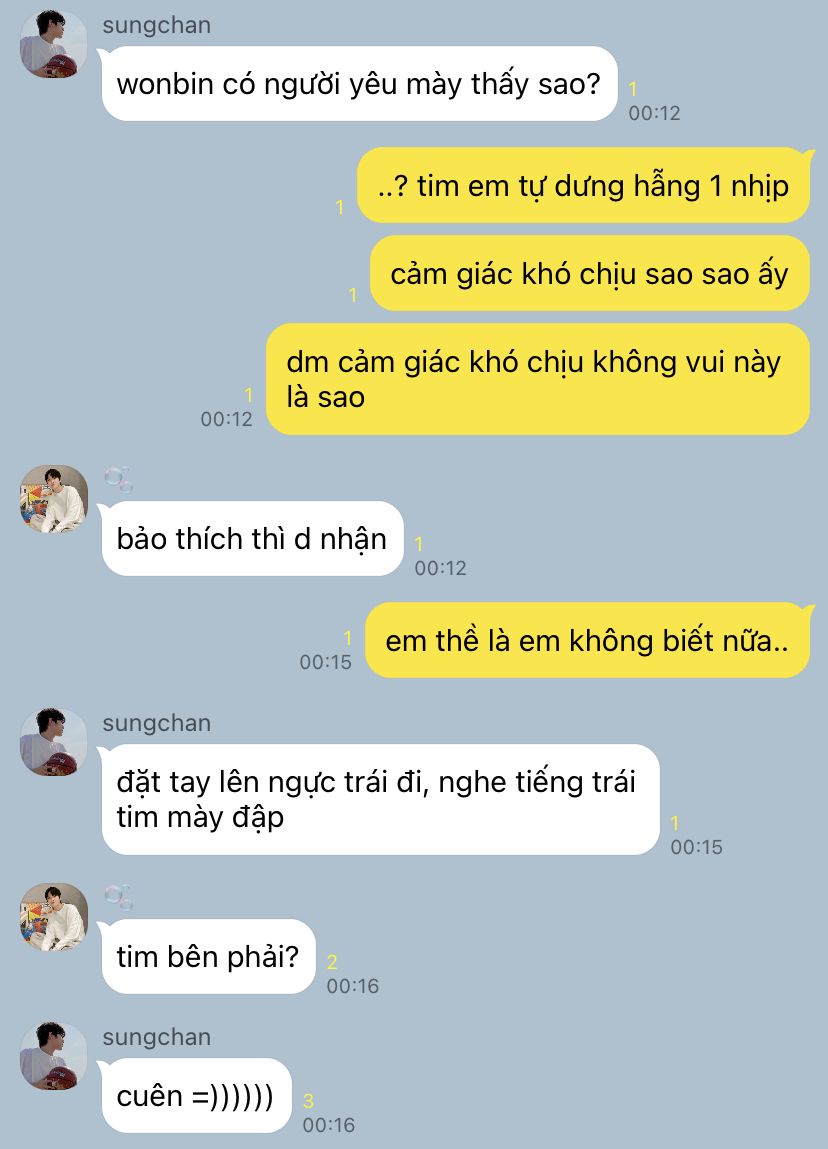The height and width of the screenshot is (1149, 828).
Task: Select the 'tim em tự dưng hẫng' bubble
Action: point(583,185)
